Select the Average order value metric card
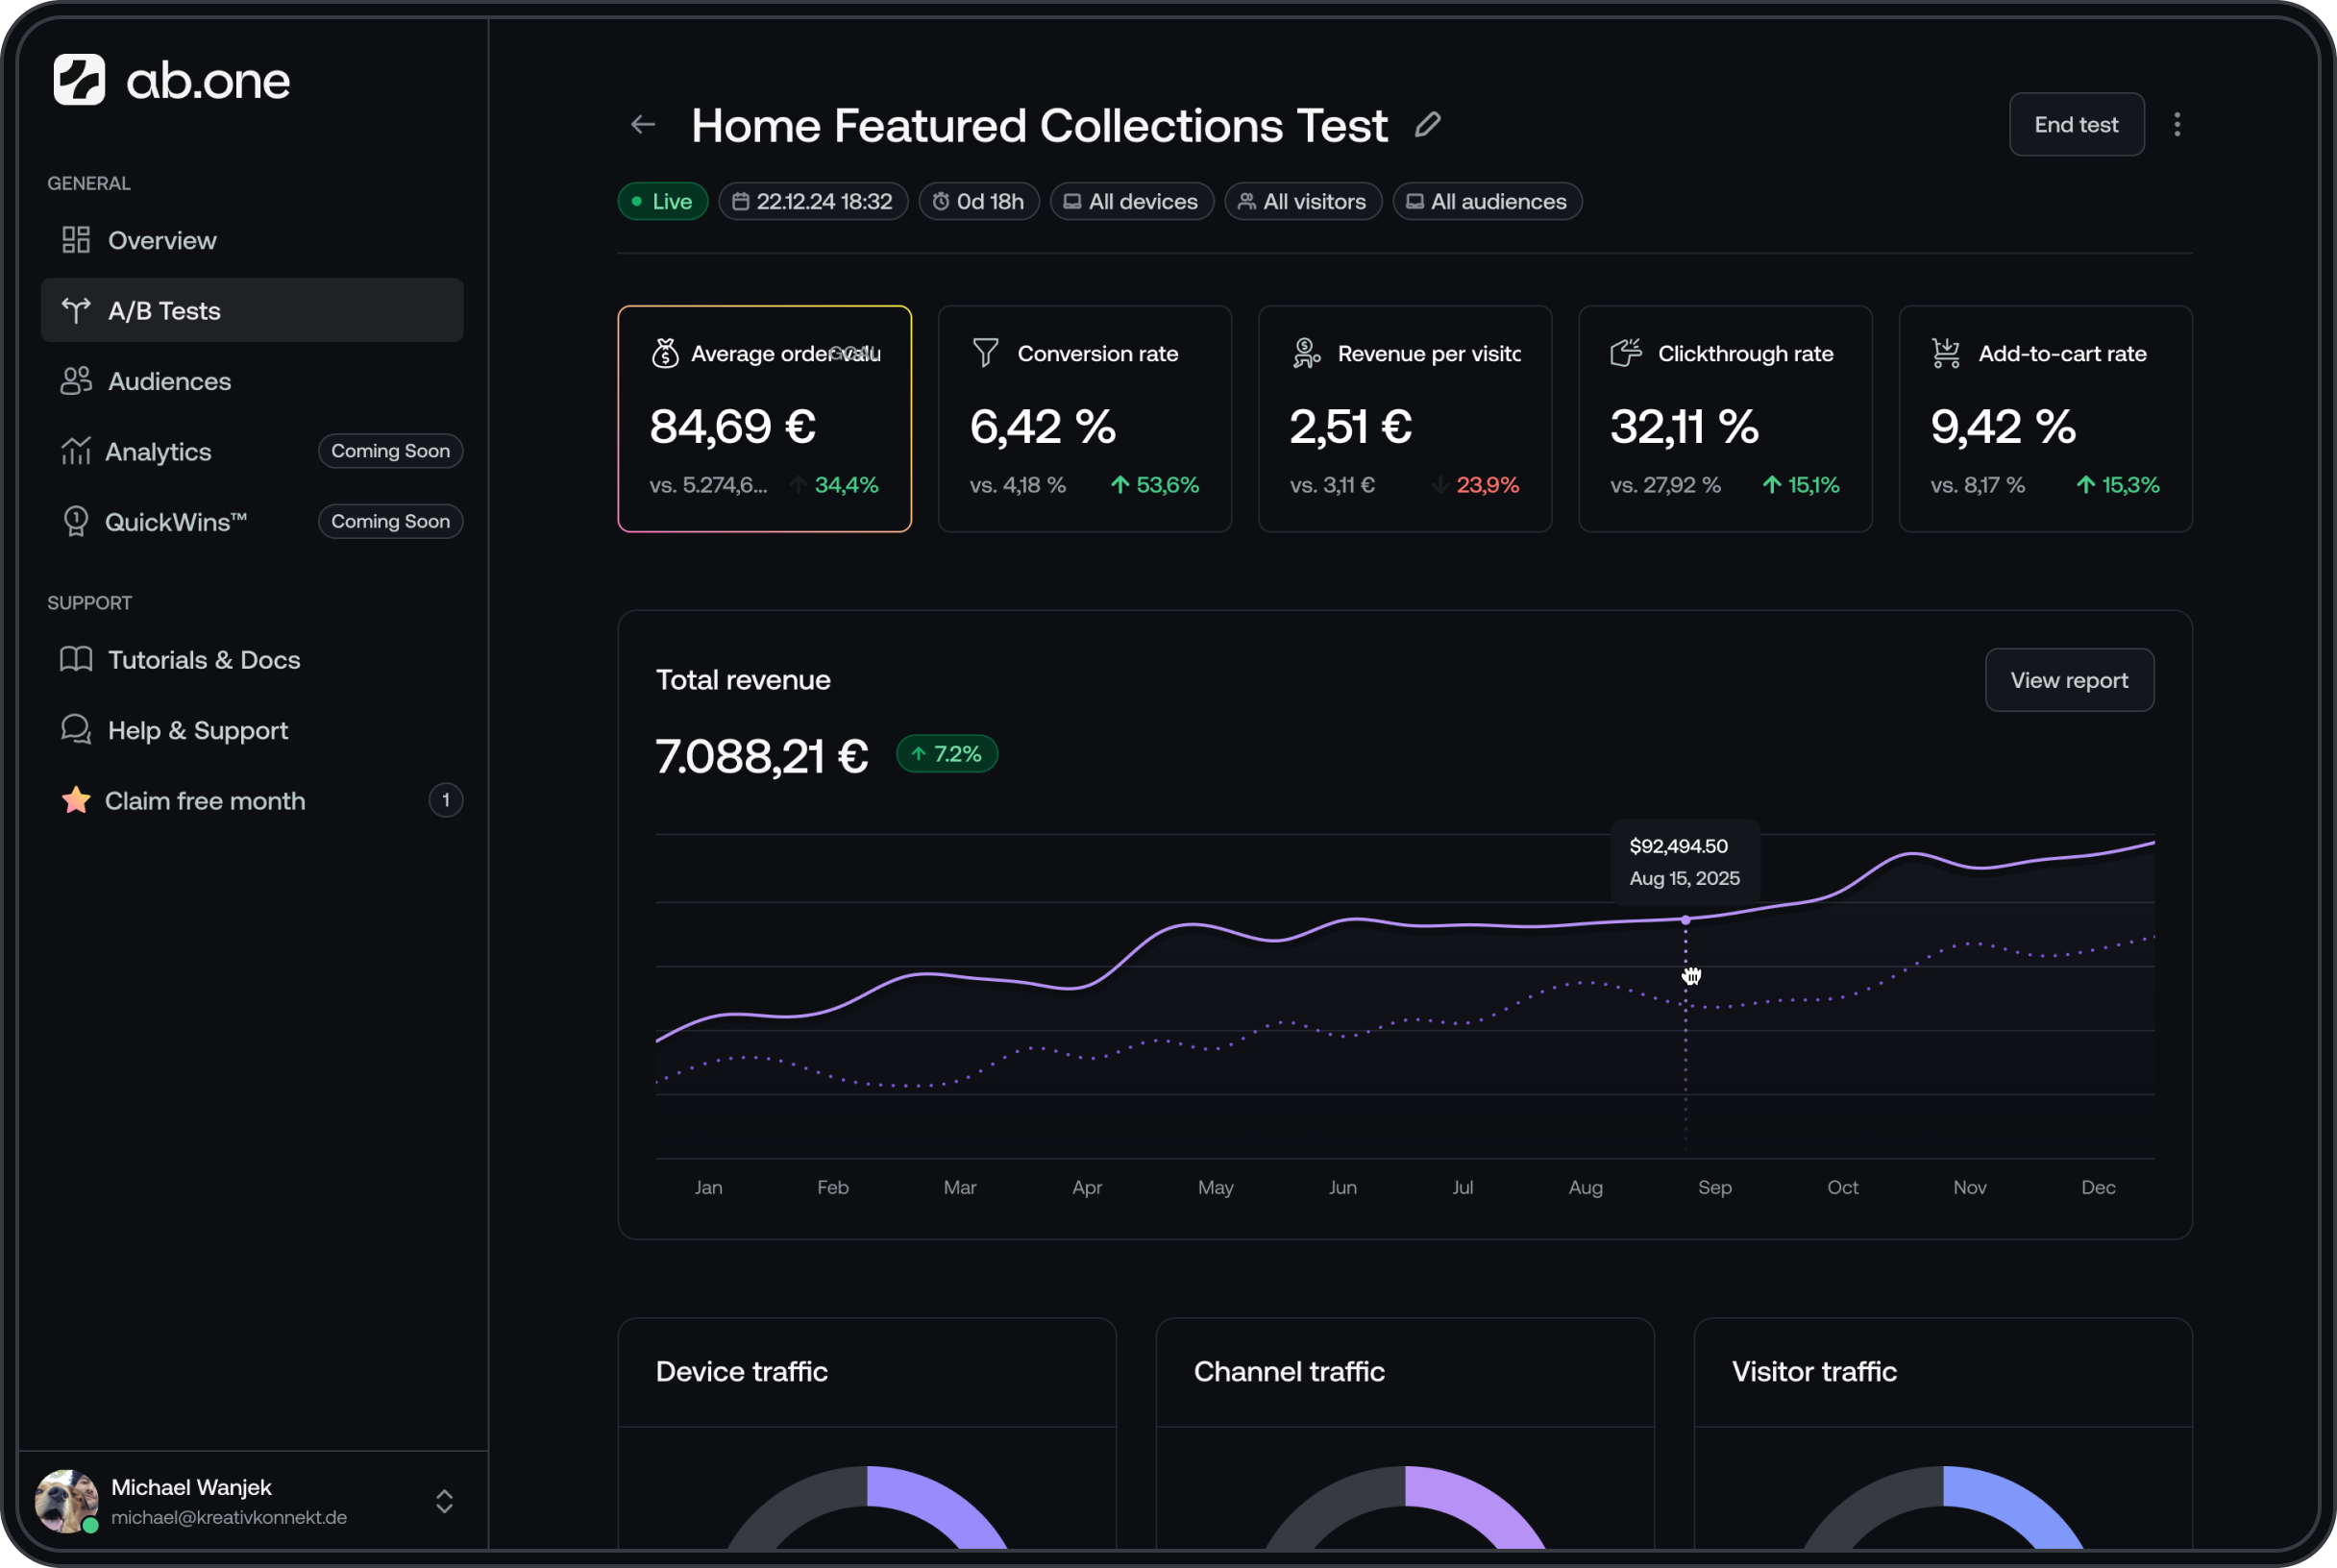The height and width of the screenshot is (1568, 2337). (764, 419)
